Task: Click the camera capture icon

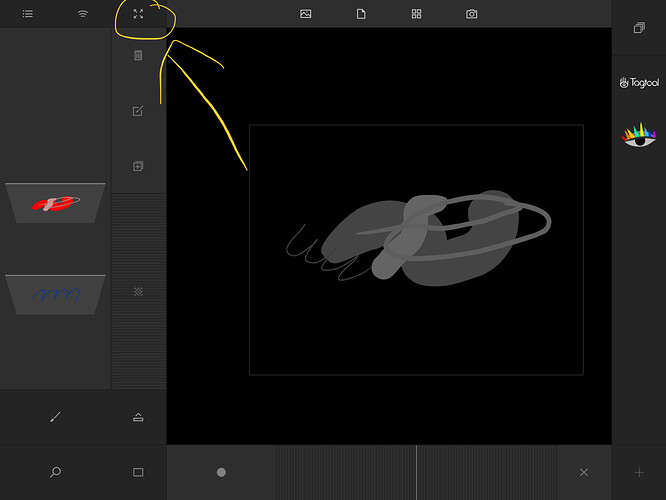Action: (472, 14)
